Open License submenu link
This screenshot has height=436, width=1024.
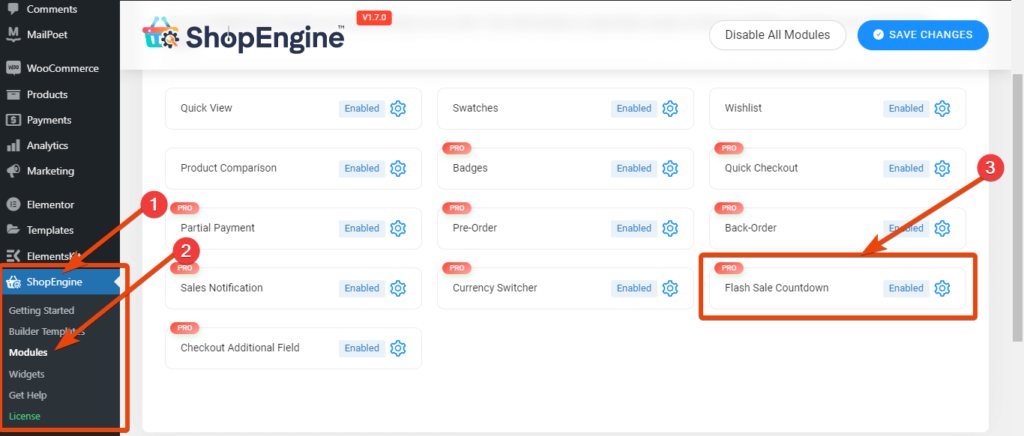(x=25, y=416)
